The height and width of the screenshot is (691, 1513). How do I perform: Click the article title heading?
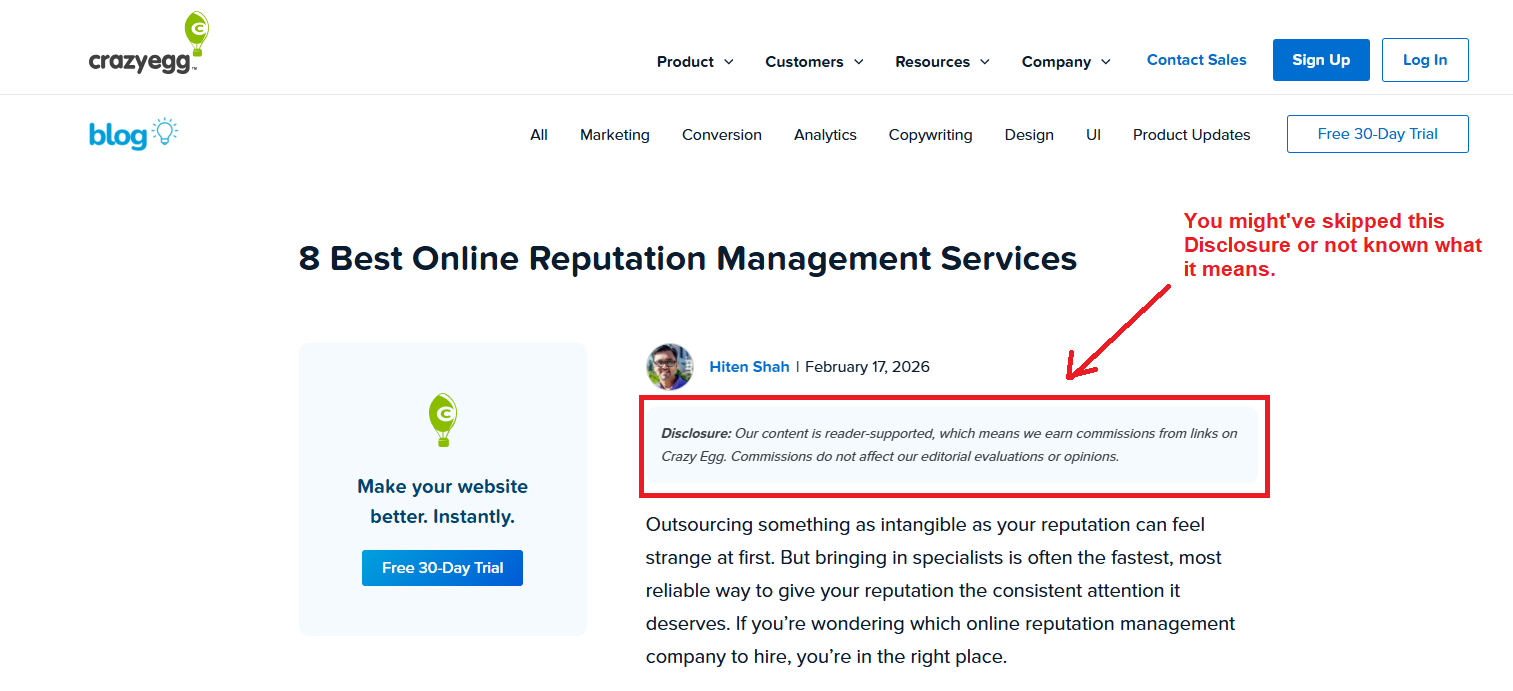coord(688,258)
